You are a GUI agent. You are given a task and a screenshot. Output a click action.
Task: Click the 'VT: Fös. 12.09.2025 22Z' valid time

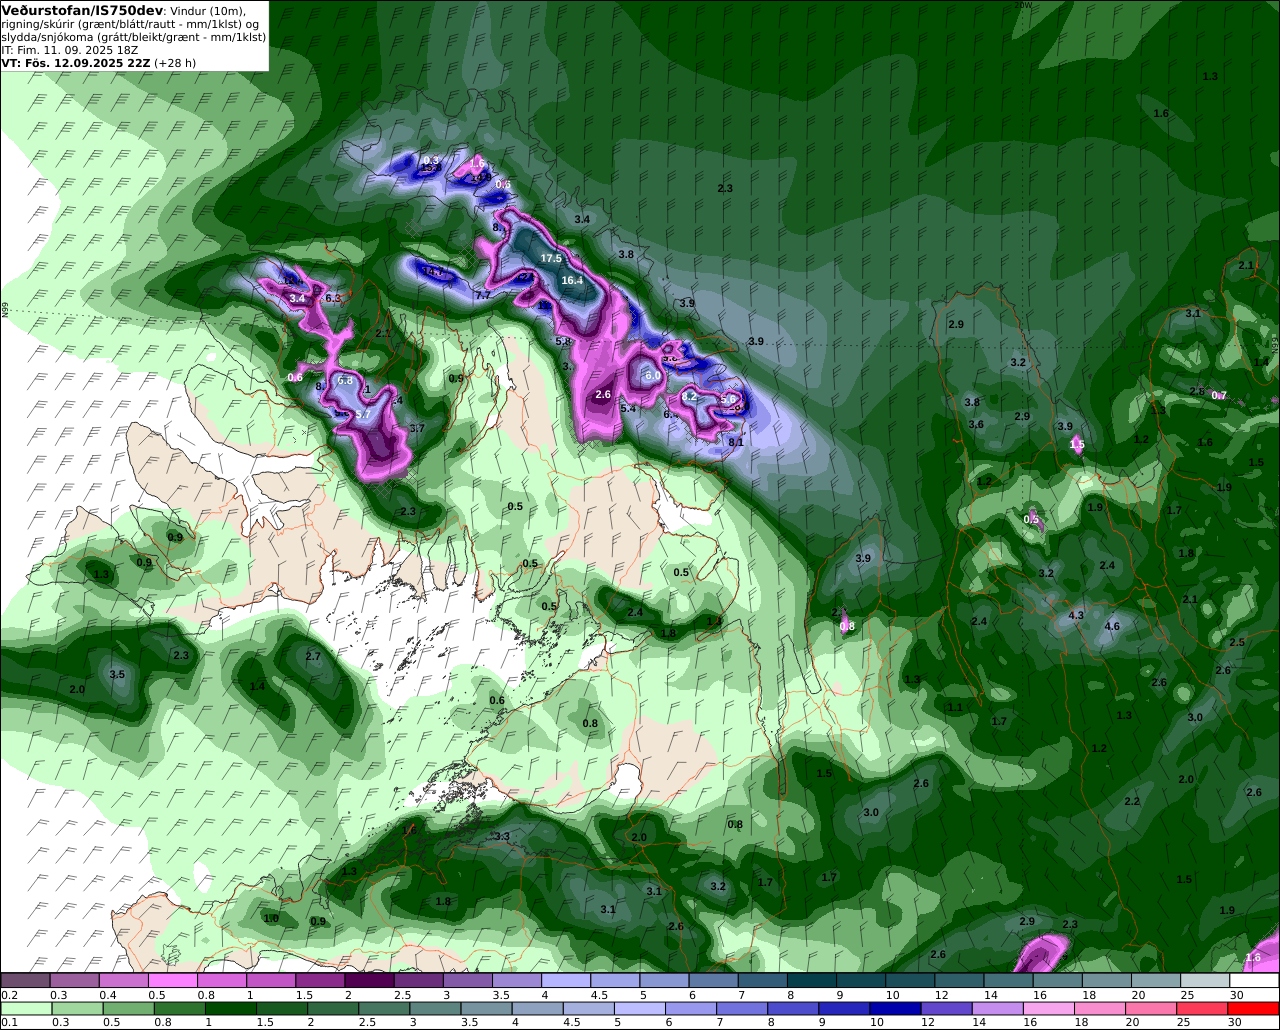(75, 63)
